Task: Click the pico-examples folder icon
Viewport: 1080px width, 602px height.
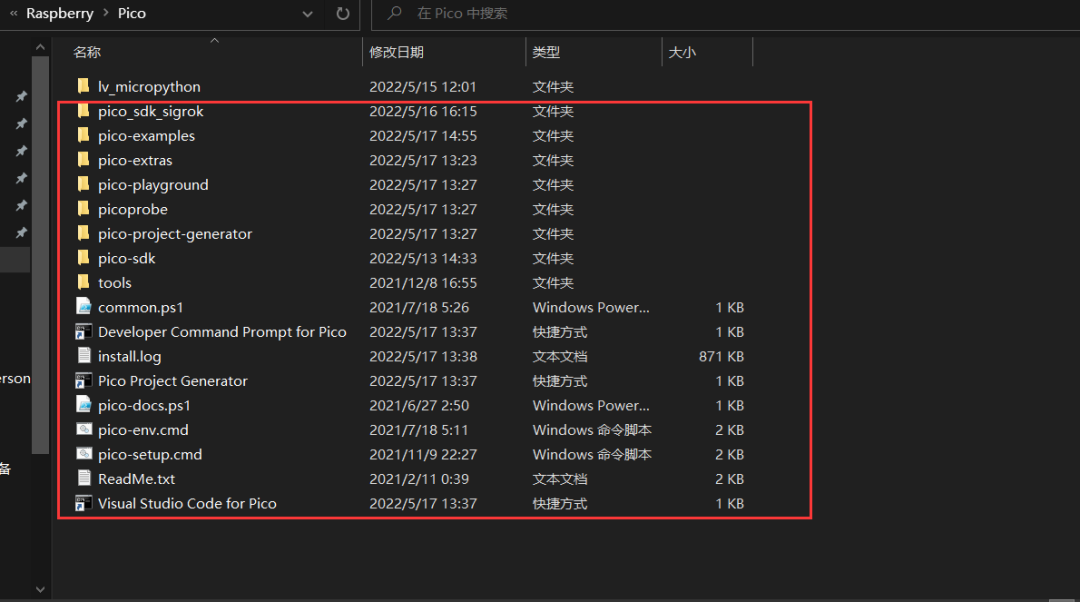Action: 83,135
